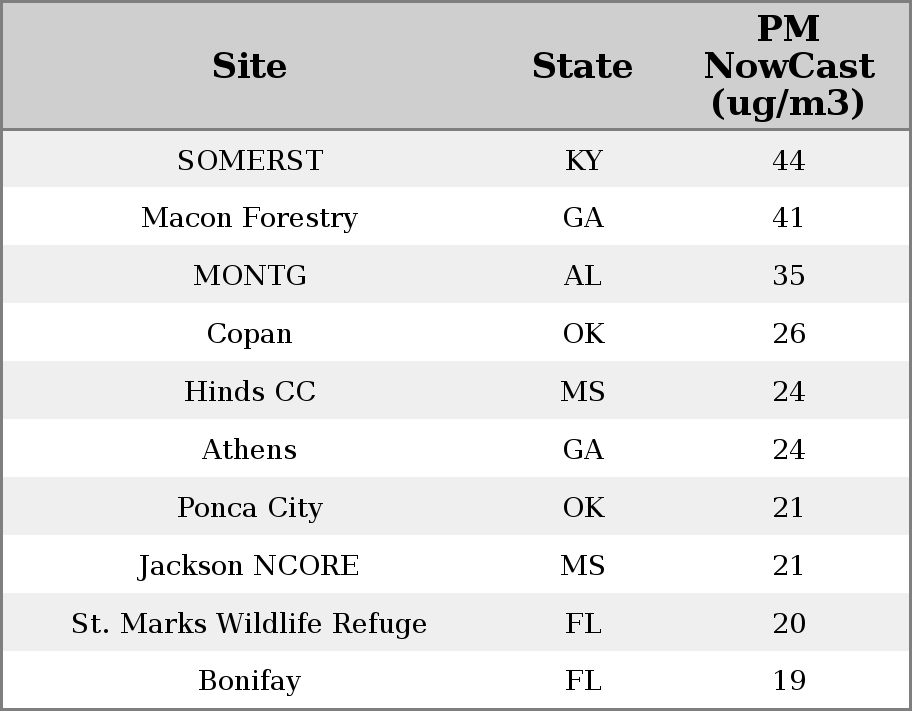Viewport: 912px width, 711px height.
Task: Select the Macon Forestry site cell
Action: coord(249,218)
